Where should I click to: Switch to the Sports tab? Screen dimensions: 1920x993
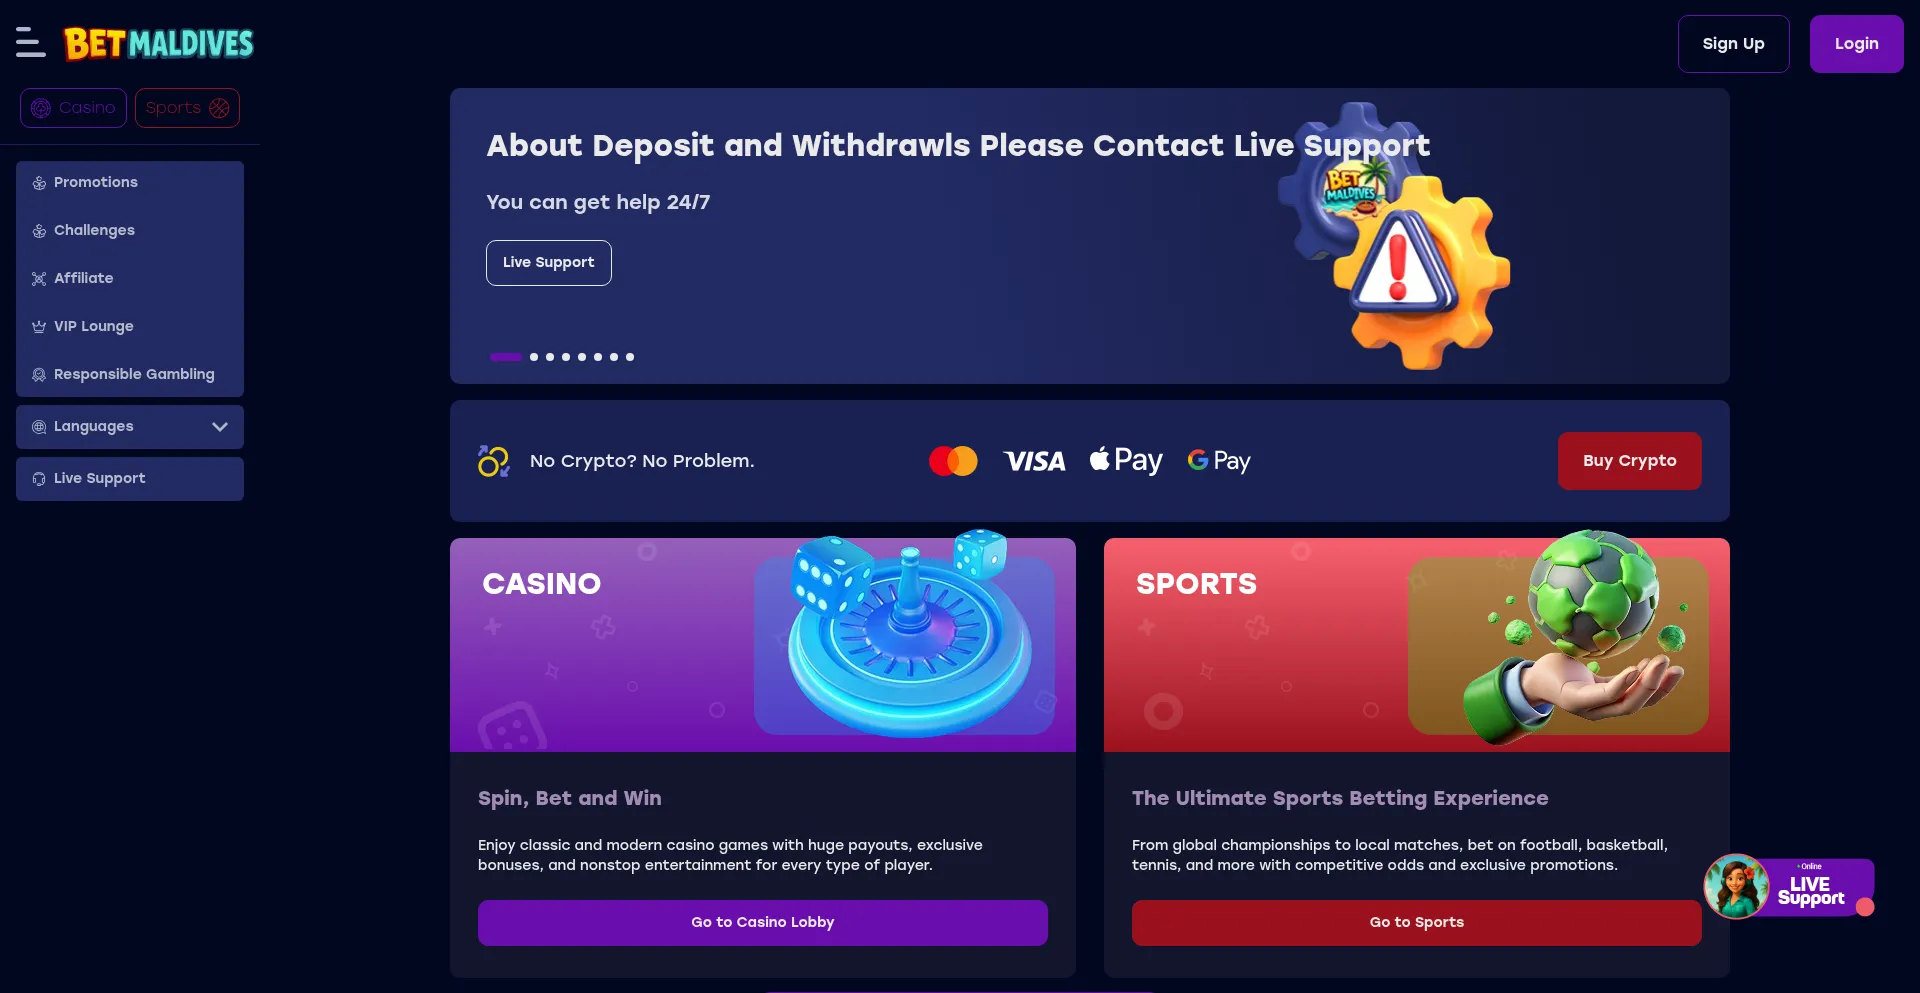coord(187,108)
